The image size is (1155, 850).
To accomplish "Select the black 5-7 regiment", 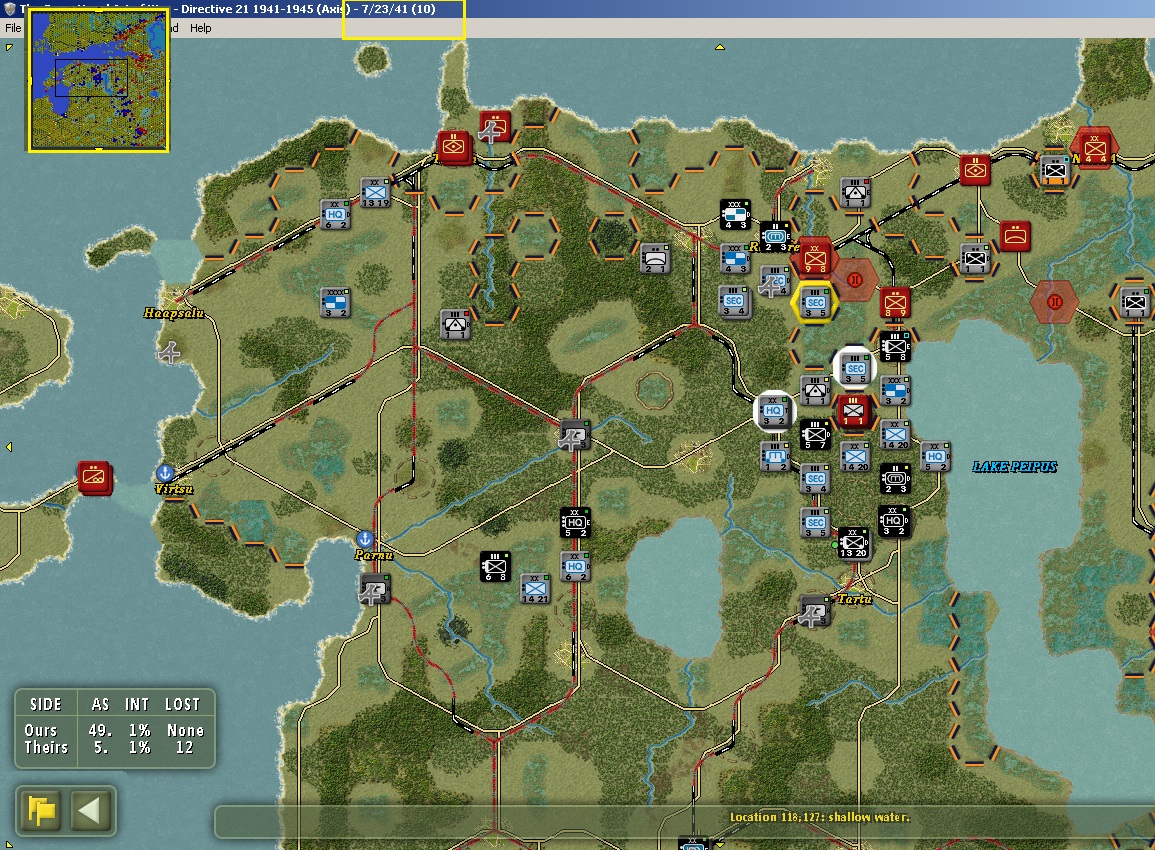I will pos(815,435).
